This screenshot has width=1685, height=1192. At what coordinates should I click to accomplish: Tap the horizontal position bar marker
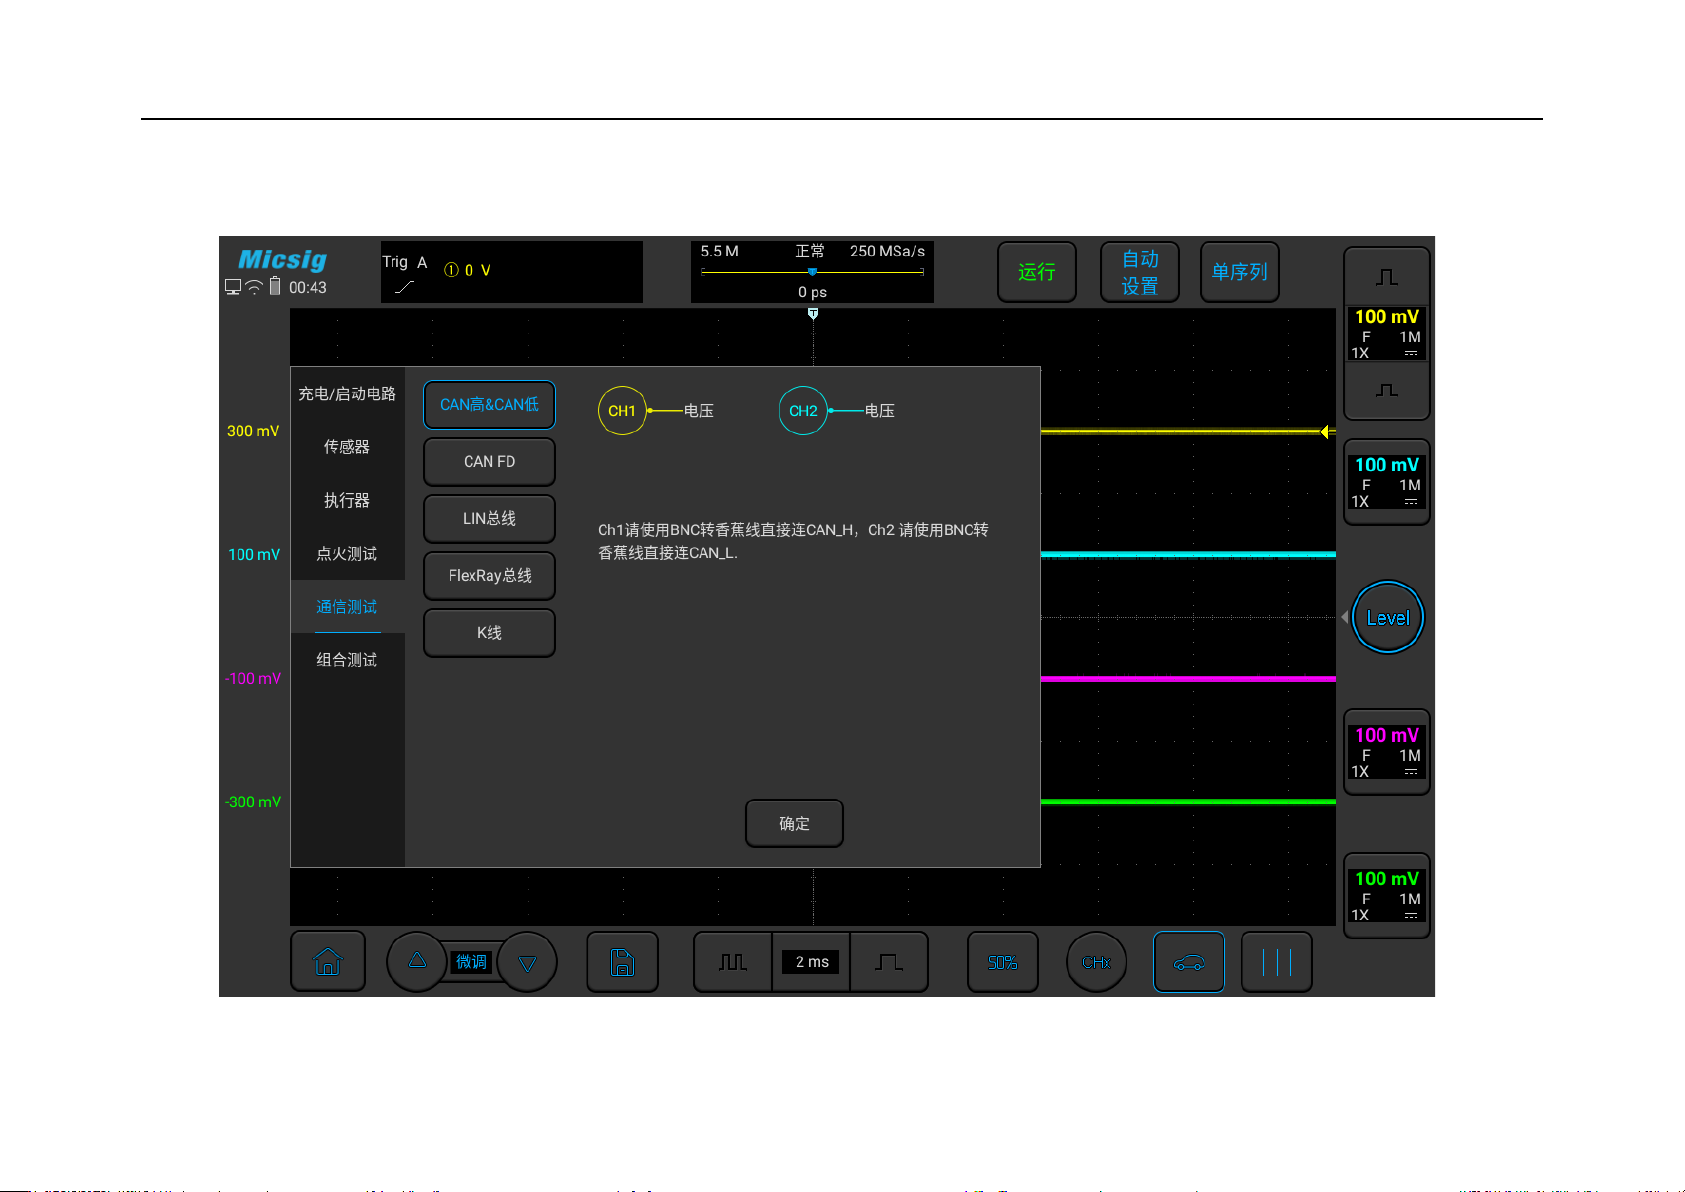(812, 272)
